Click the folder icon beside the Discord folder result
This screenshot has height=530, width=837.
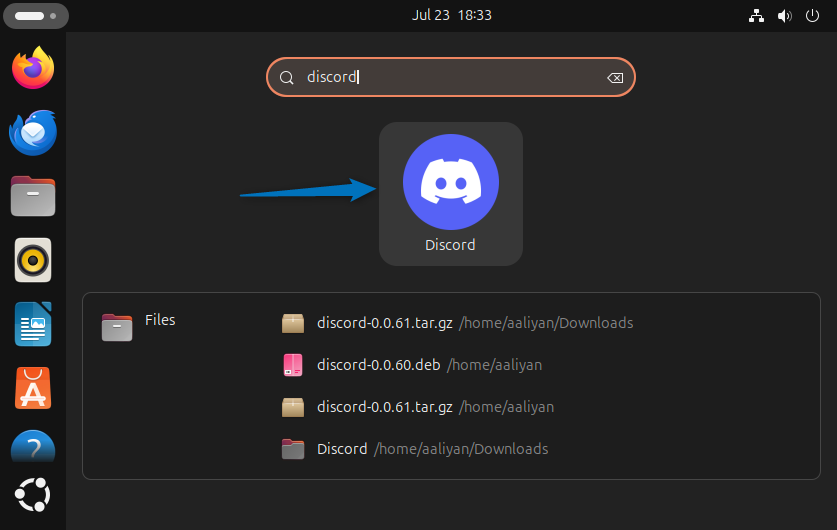point(293,449)
